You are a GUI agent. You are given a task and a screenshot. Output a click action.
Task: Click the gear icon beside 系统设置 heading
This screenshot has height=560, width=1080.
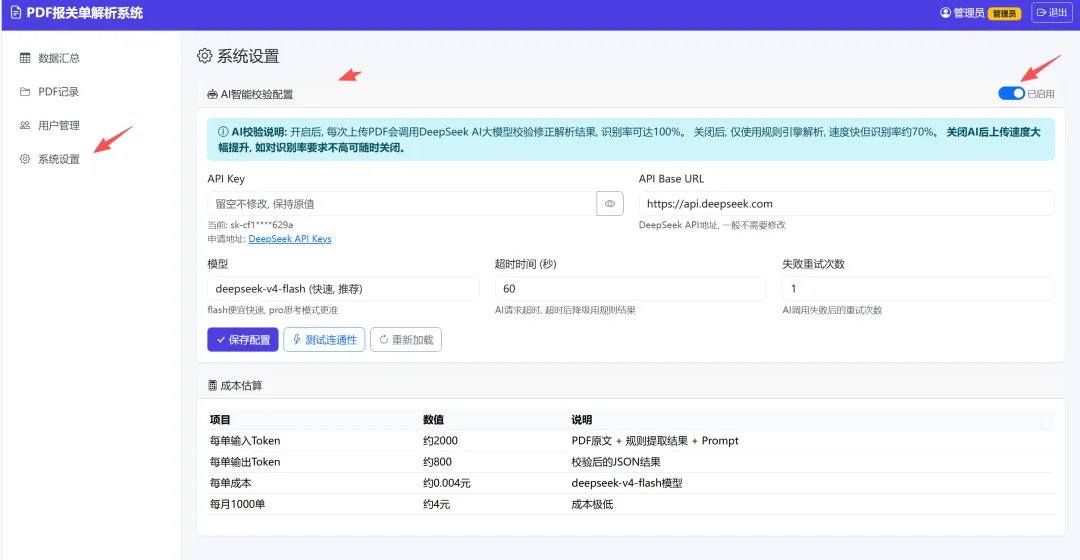point(205,56)
